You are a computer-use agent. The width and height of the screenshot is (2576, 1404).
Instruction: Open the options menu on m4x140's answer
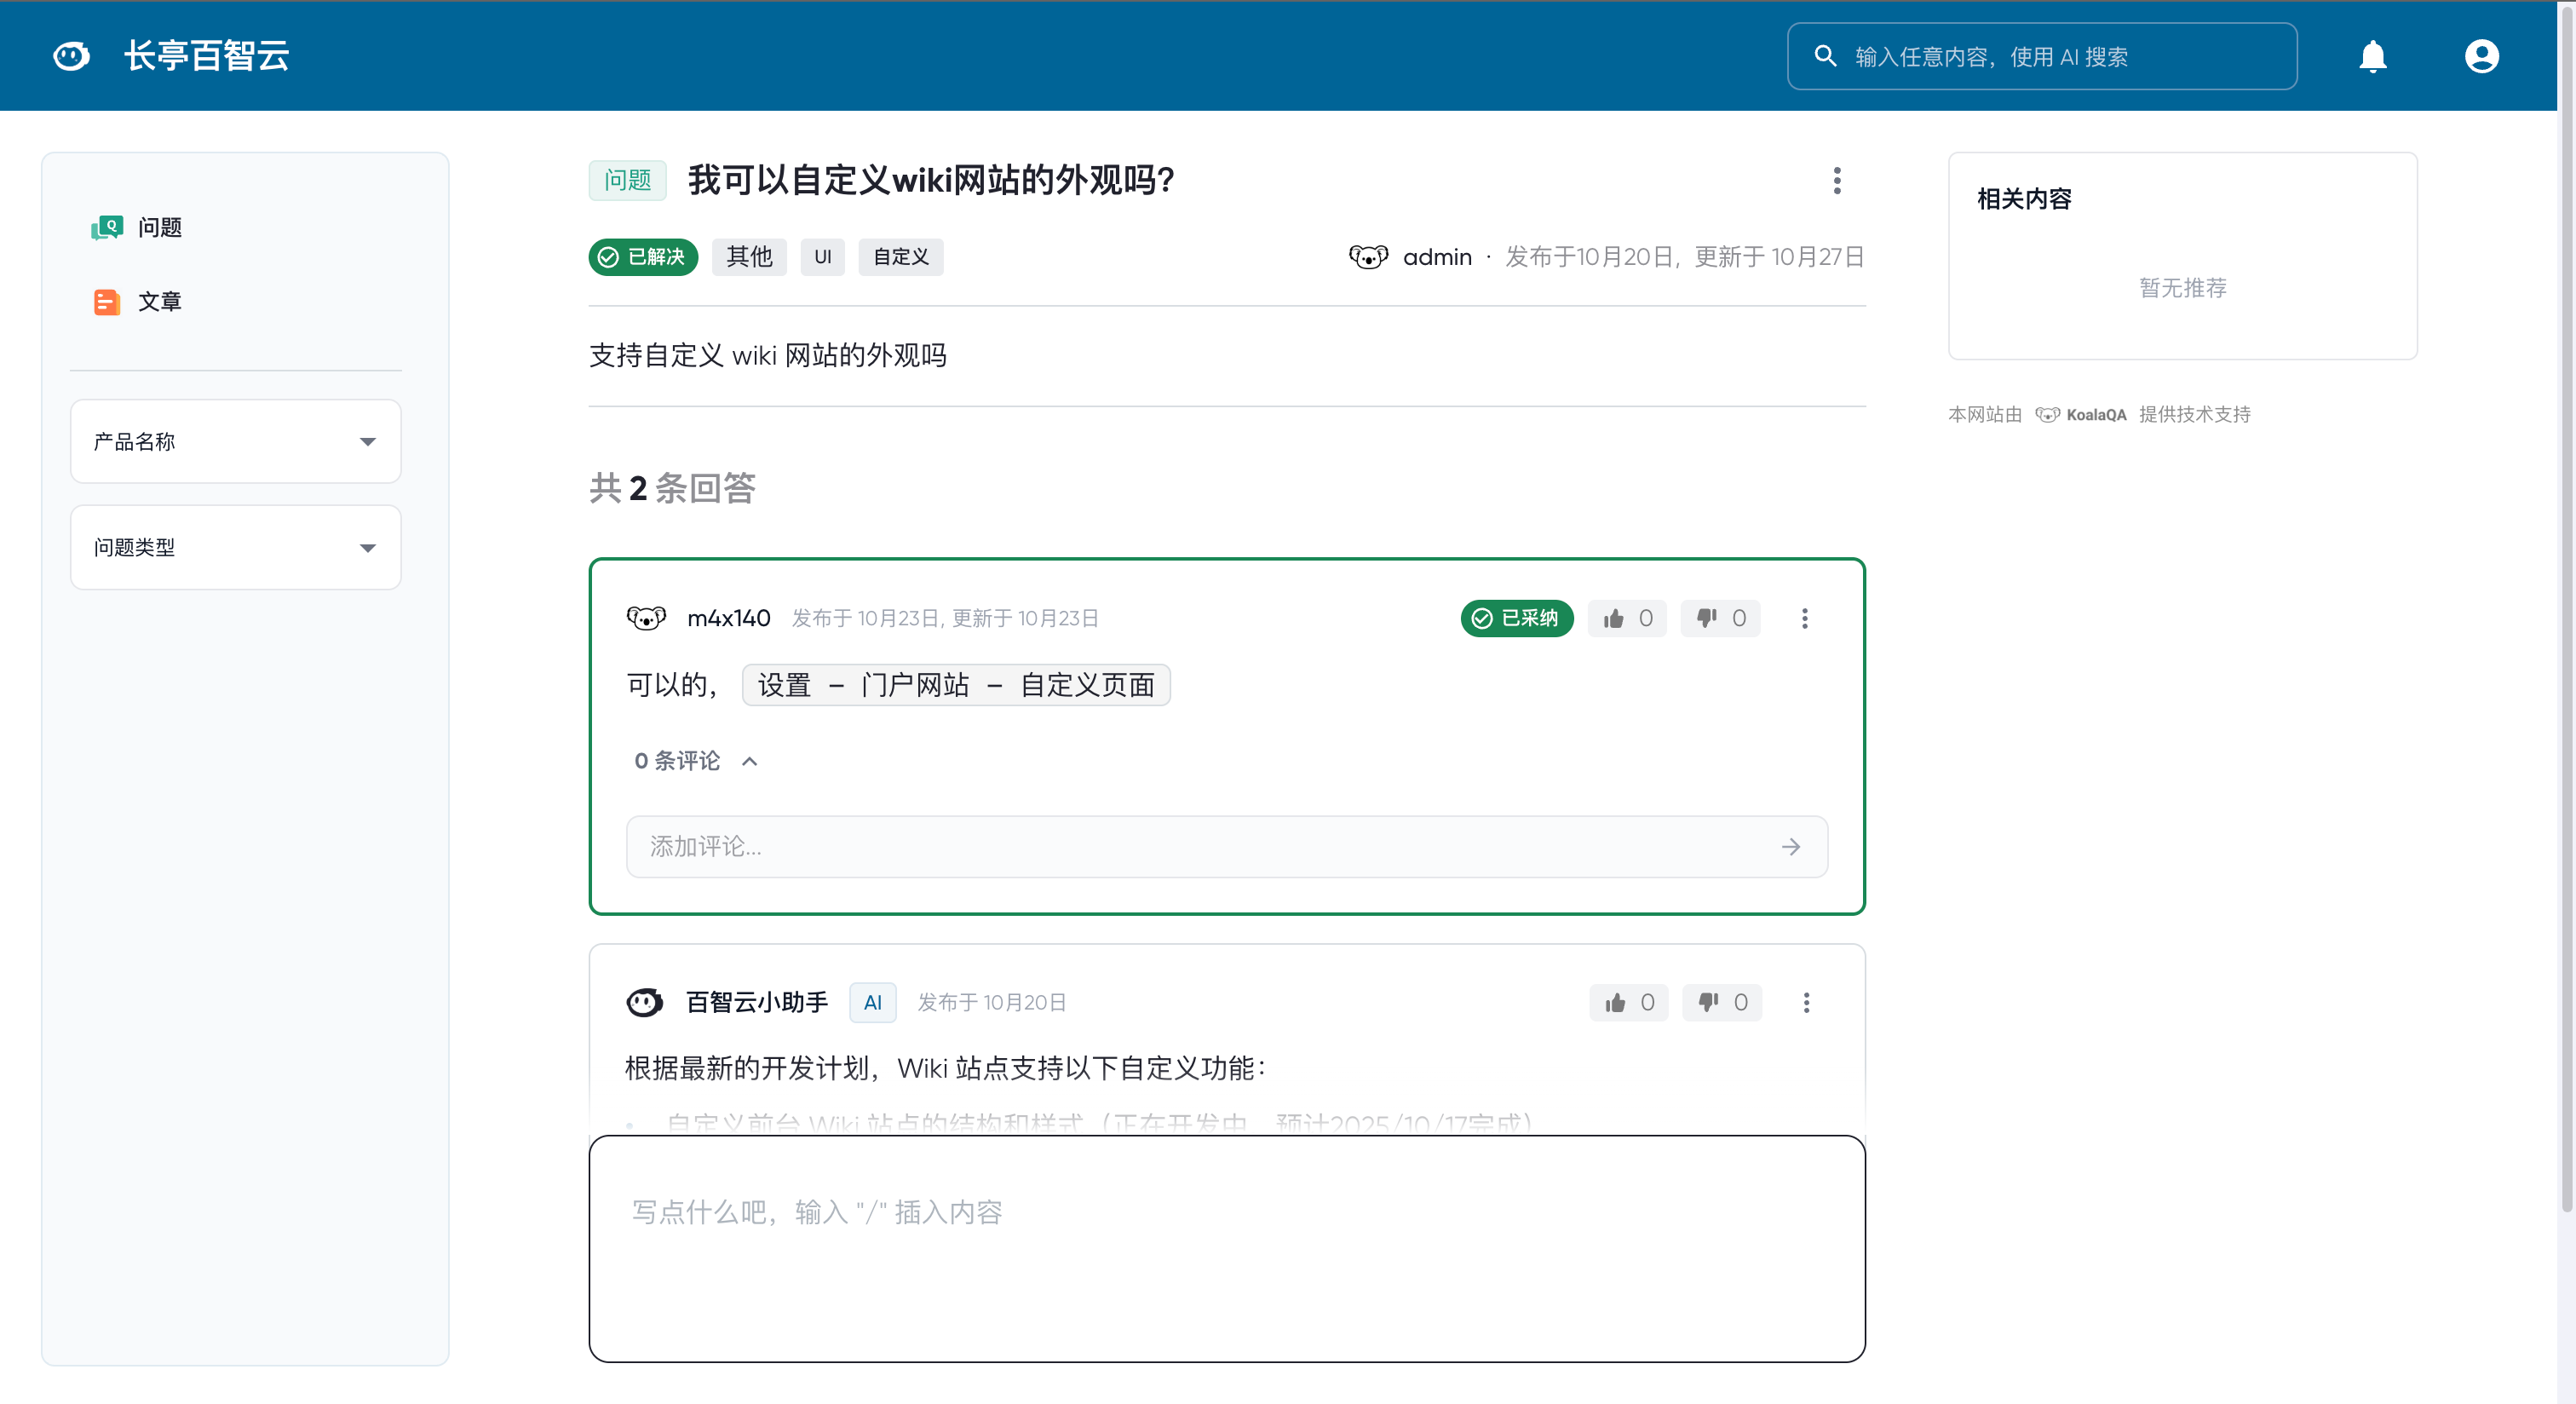pos(1805,618)
